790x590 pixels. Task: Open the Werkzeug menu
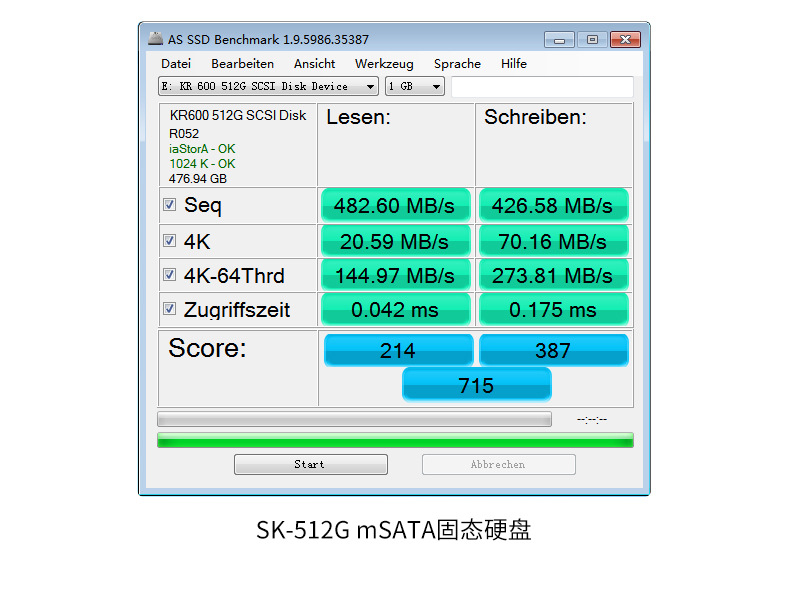coord(384,64)
